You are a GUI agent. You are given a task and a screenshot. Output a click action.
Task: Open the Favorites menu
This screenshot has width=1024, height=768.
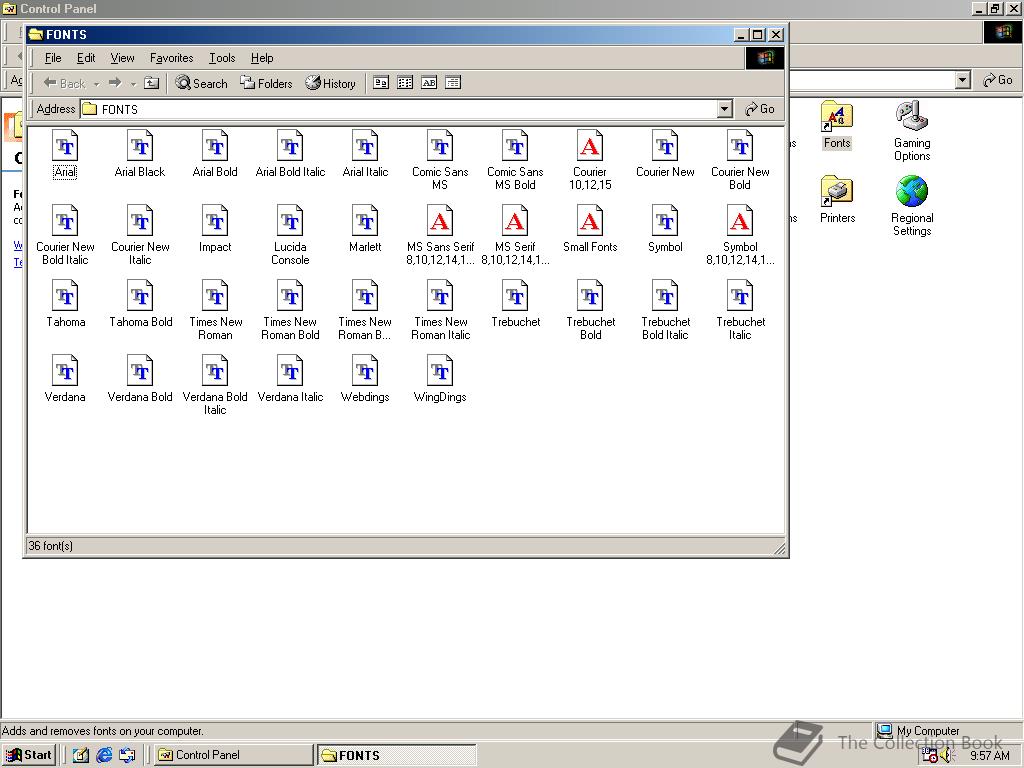[x=172, y=58]
